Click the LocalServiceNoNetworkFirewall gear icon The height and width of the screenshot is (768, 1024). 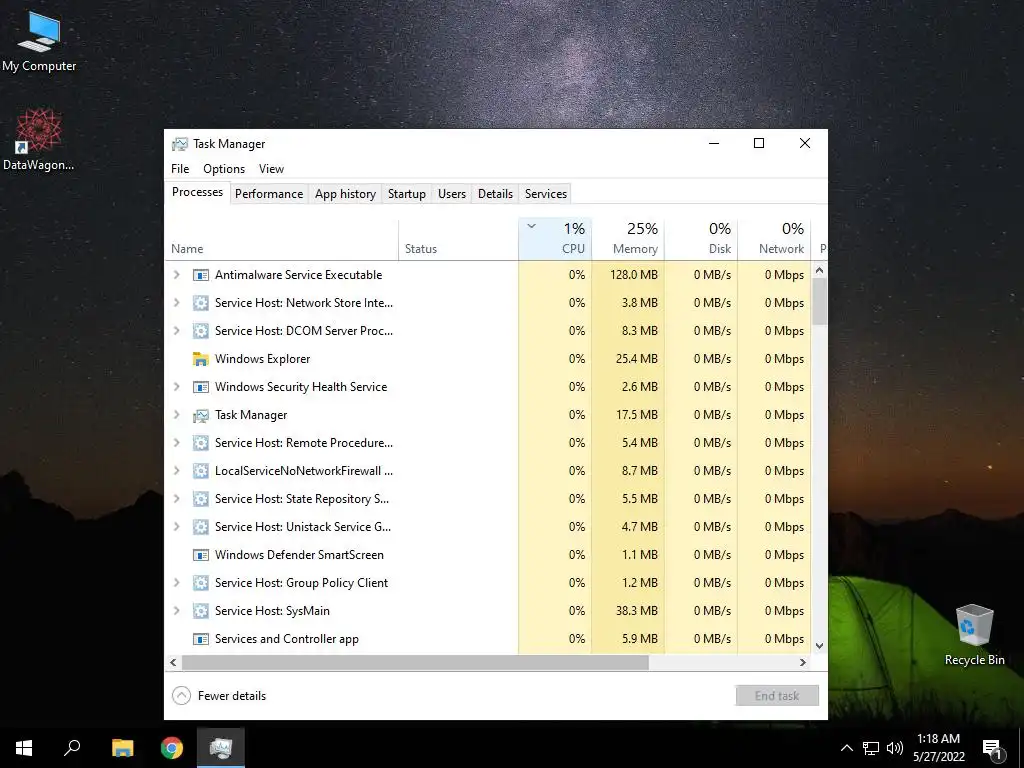pos(200,471)
